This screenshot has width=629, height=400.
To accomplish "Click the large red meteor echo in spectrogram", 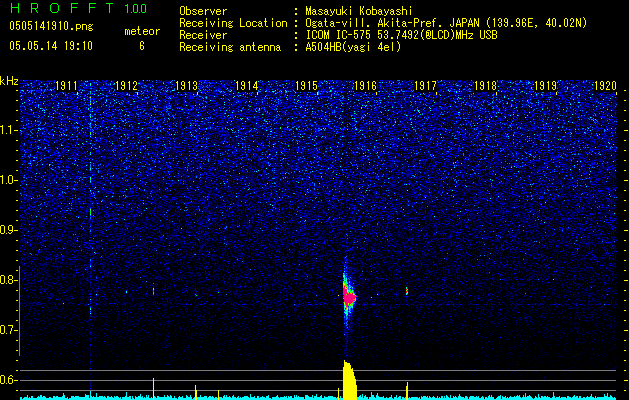I will click(349, 298).
